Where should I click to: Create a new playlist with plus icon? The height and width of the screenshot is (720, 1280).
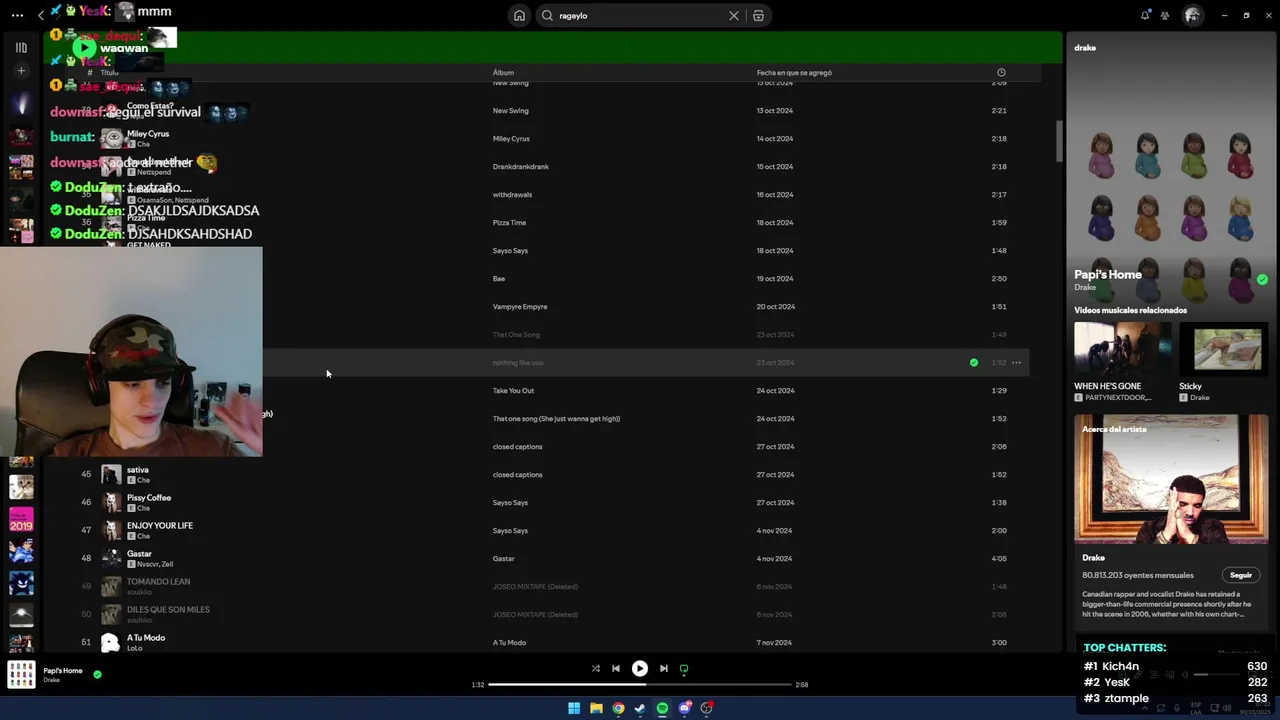pyautogui.click(x=21, y=71)
